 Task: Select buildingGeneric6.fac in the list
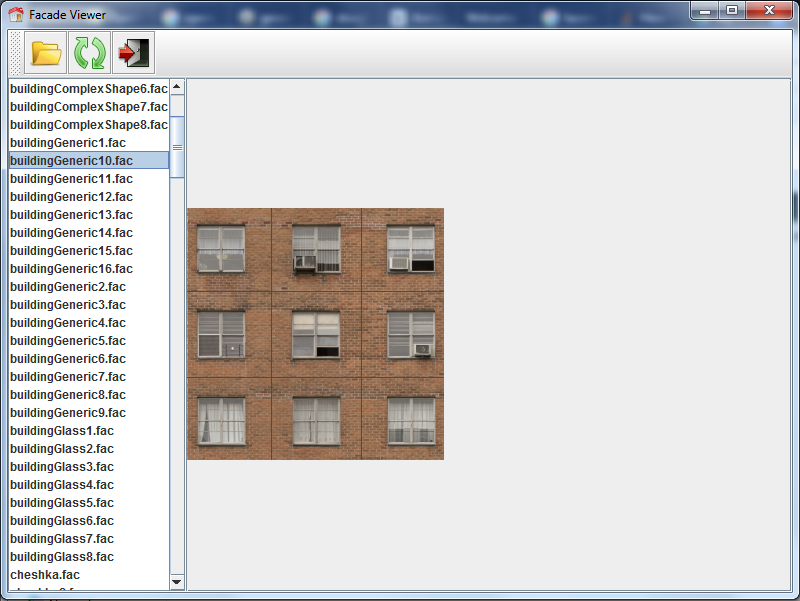(89, 359)
